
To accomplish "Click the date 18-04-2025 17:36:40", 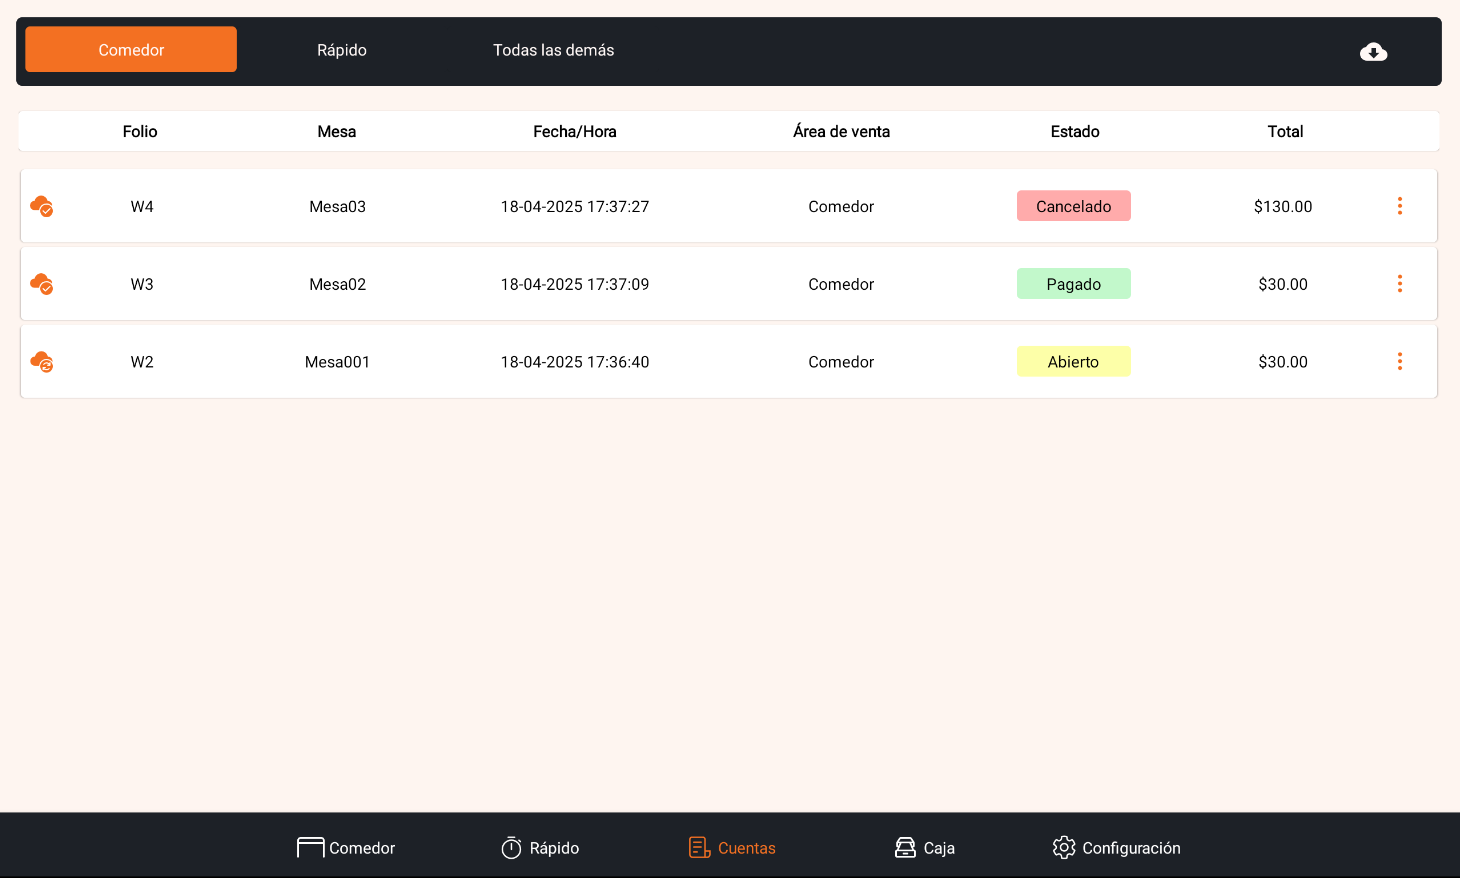I will point(575,363).
